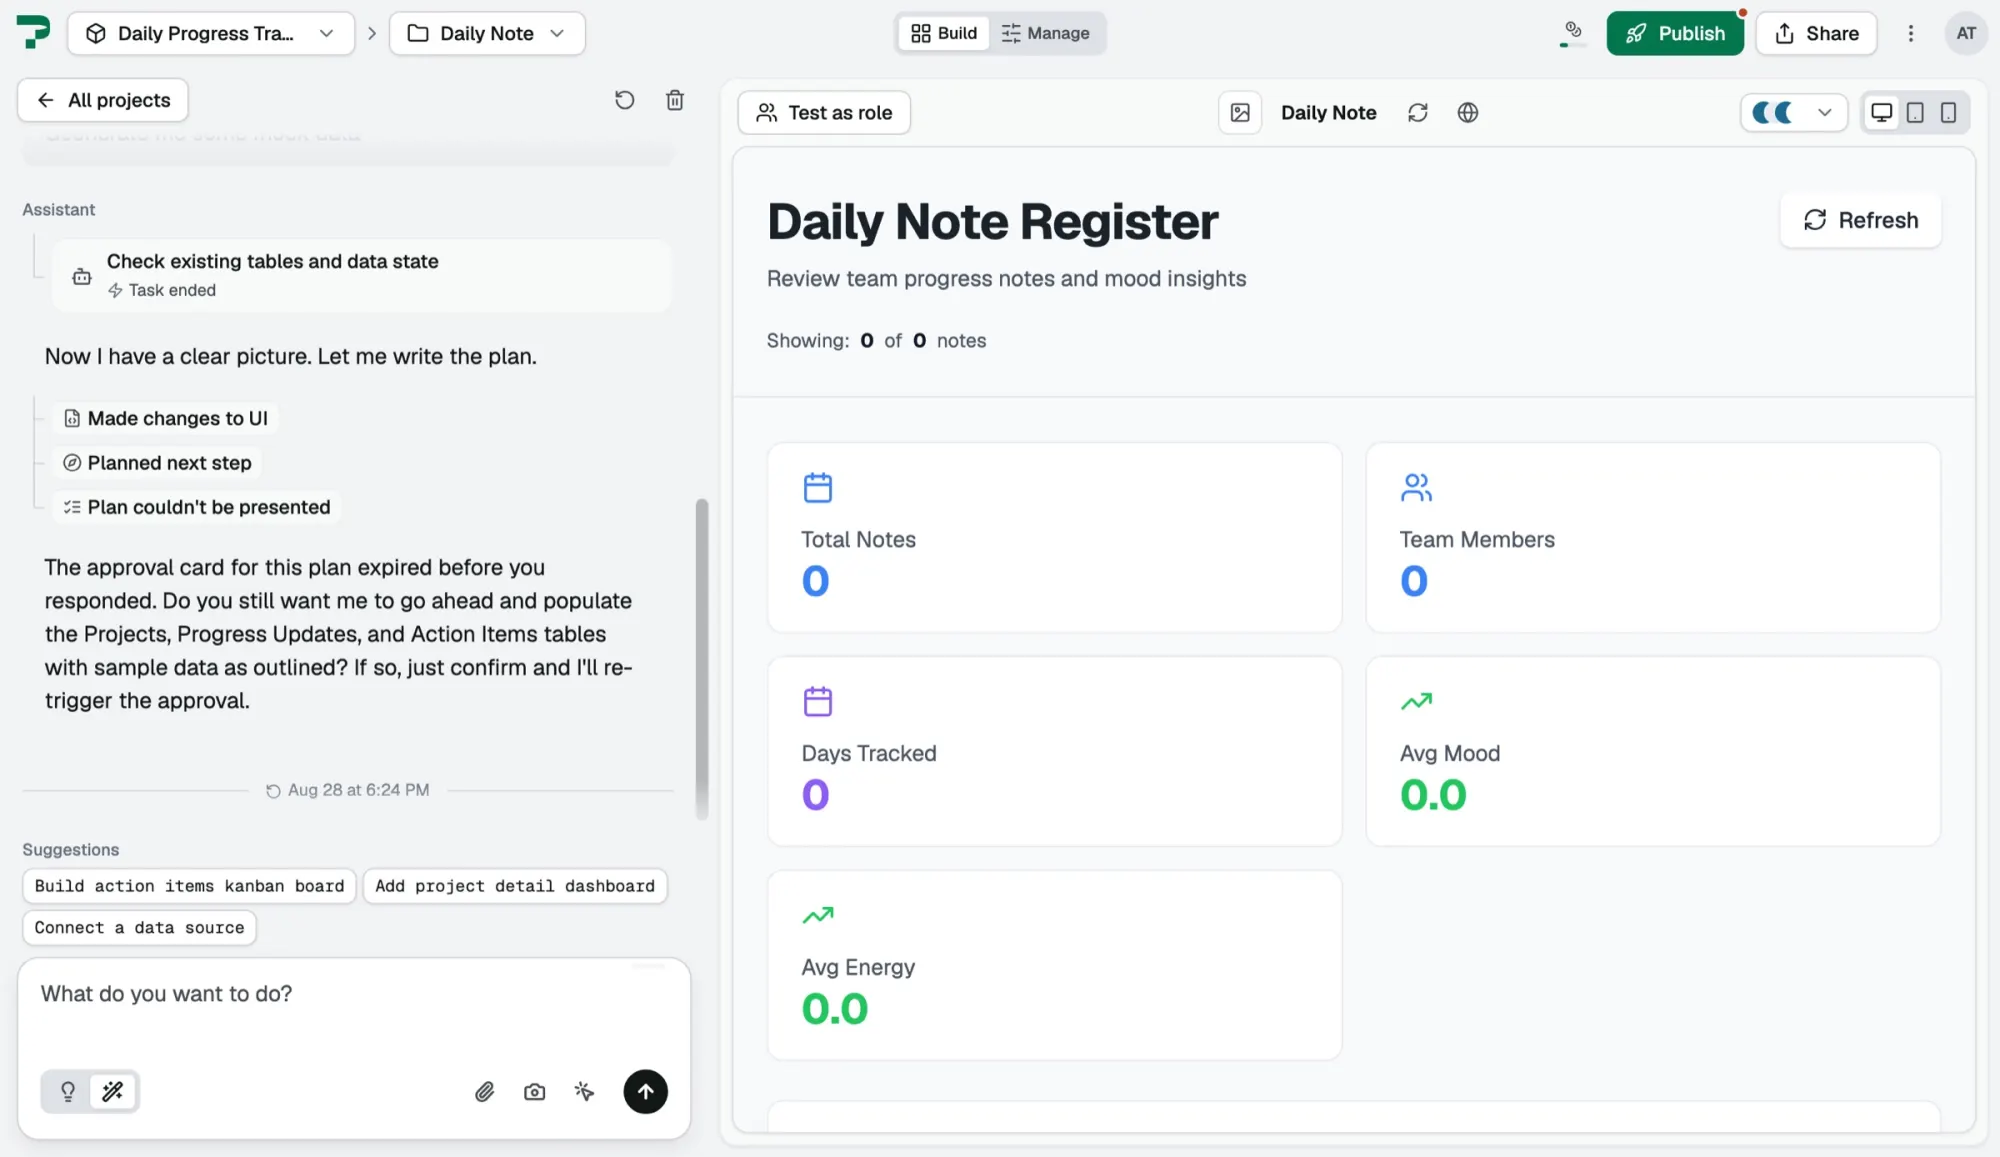2000x1157 pixels.
Task: Click the Test as role button
Action: pos(824,113)
